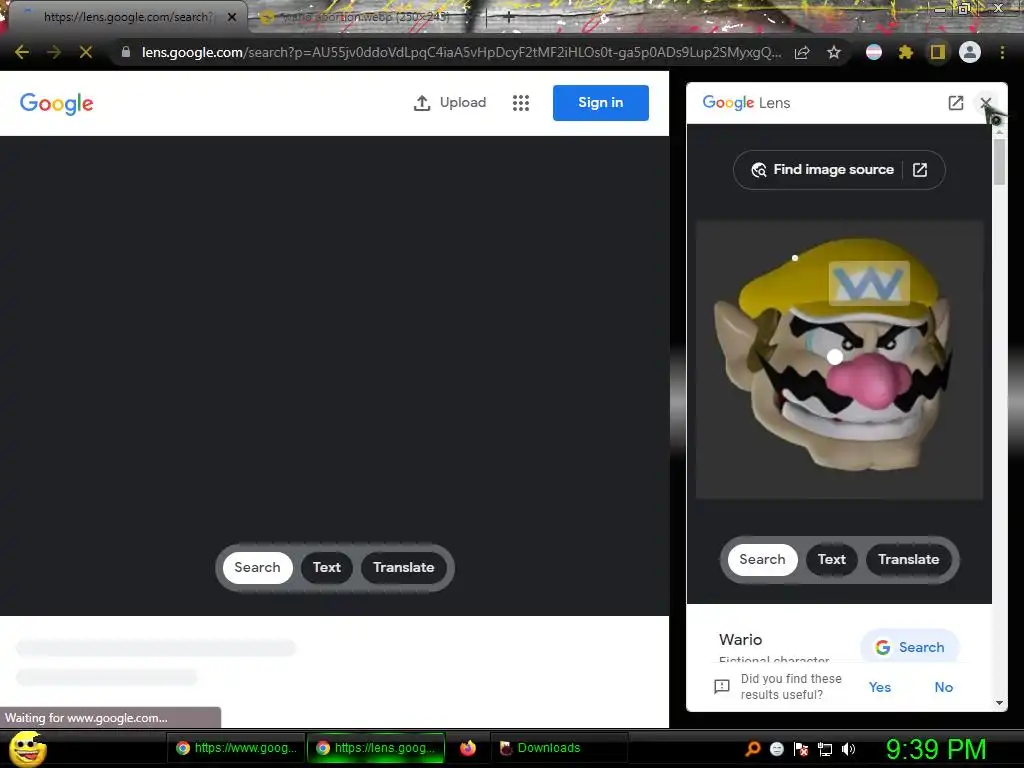The height and width of the screenshot is (768, 1024).
Task: Click the round face tray icon
Action: coord(776,749)
